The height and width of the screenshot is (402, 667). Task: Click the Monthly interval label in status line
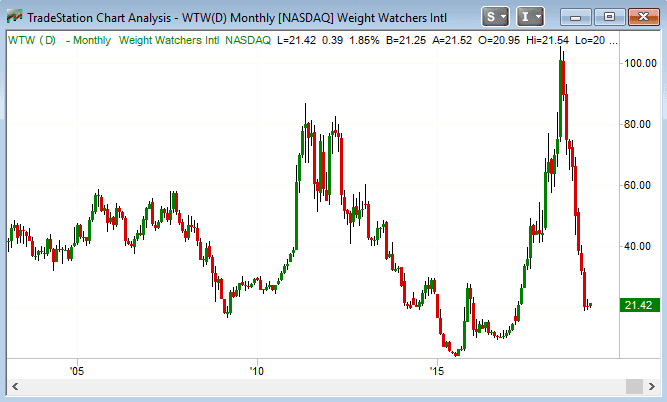pos(87,39)
